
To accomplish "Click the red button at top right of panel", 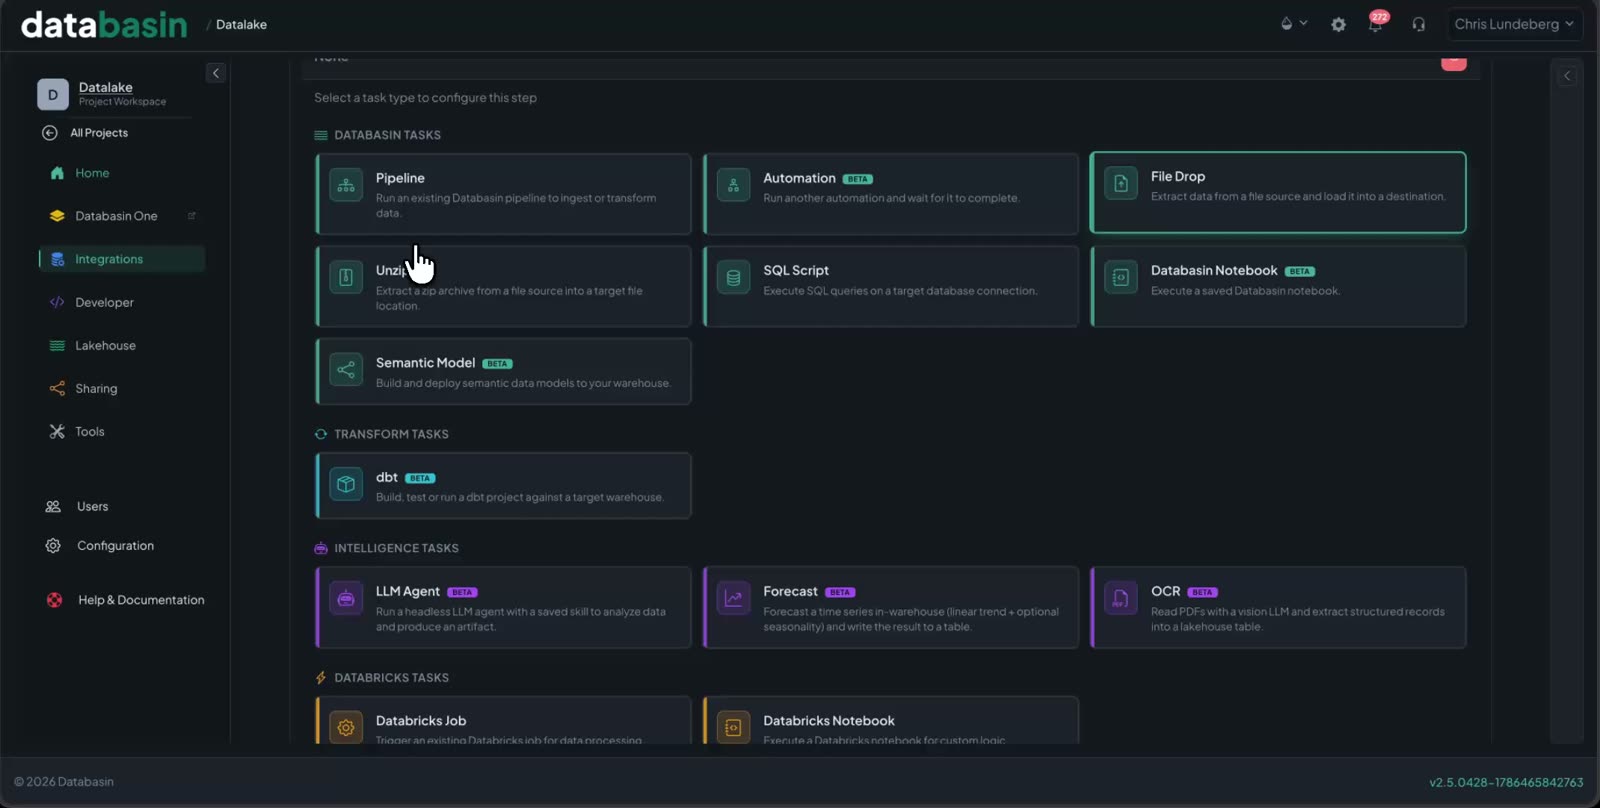I will (x=1454, y=63).
